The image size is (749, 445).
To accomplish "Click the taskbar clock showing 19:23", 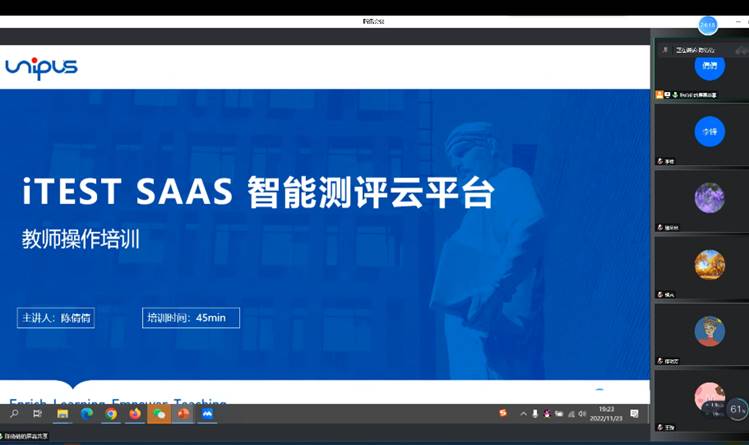I will click(608, 413).
